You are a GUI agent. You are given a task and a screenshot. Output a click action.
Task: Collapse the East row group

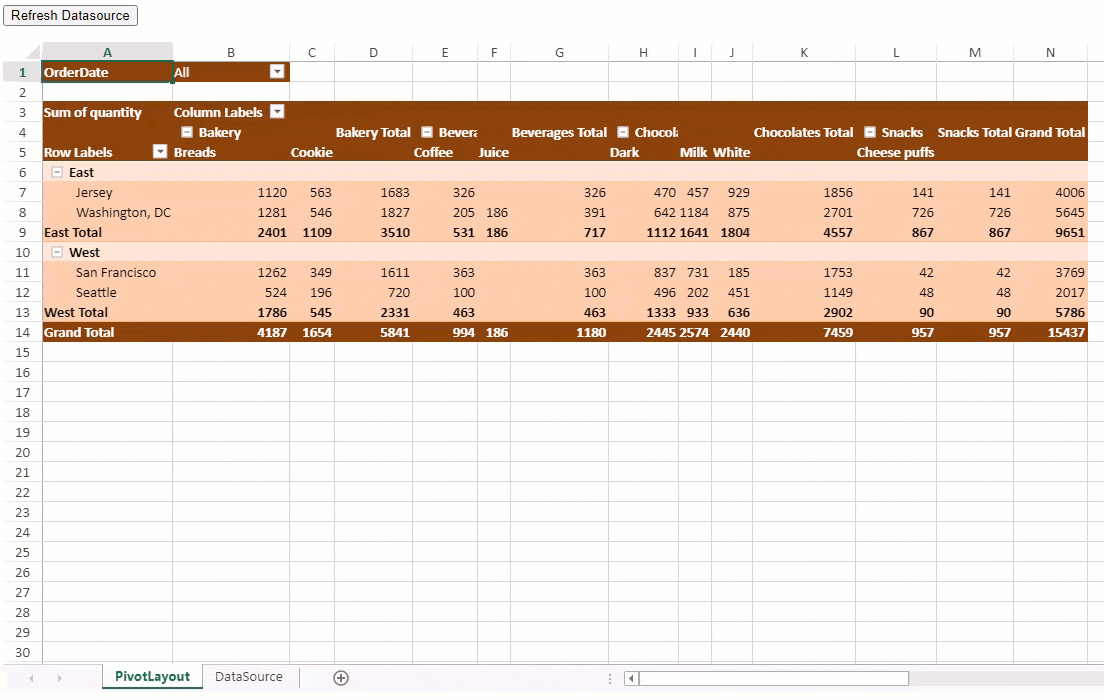[57, 173]
